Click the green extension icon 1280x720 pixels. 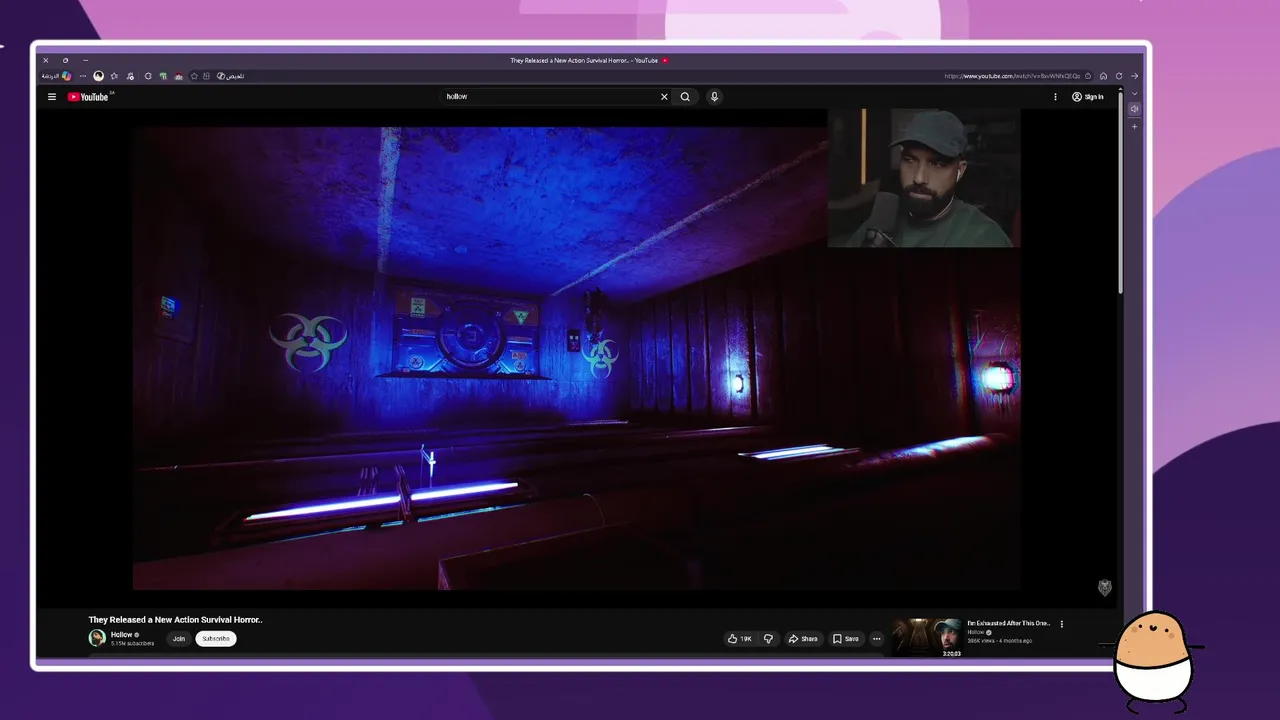[x=163, y=76]
